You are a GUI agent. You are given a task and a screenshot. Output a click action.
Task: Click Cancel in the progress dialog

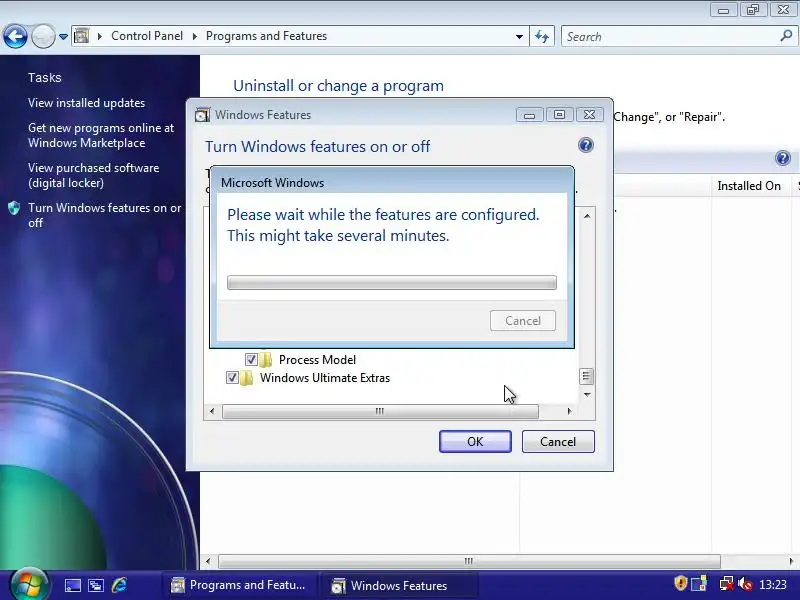523,320
